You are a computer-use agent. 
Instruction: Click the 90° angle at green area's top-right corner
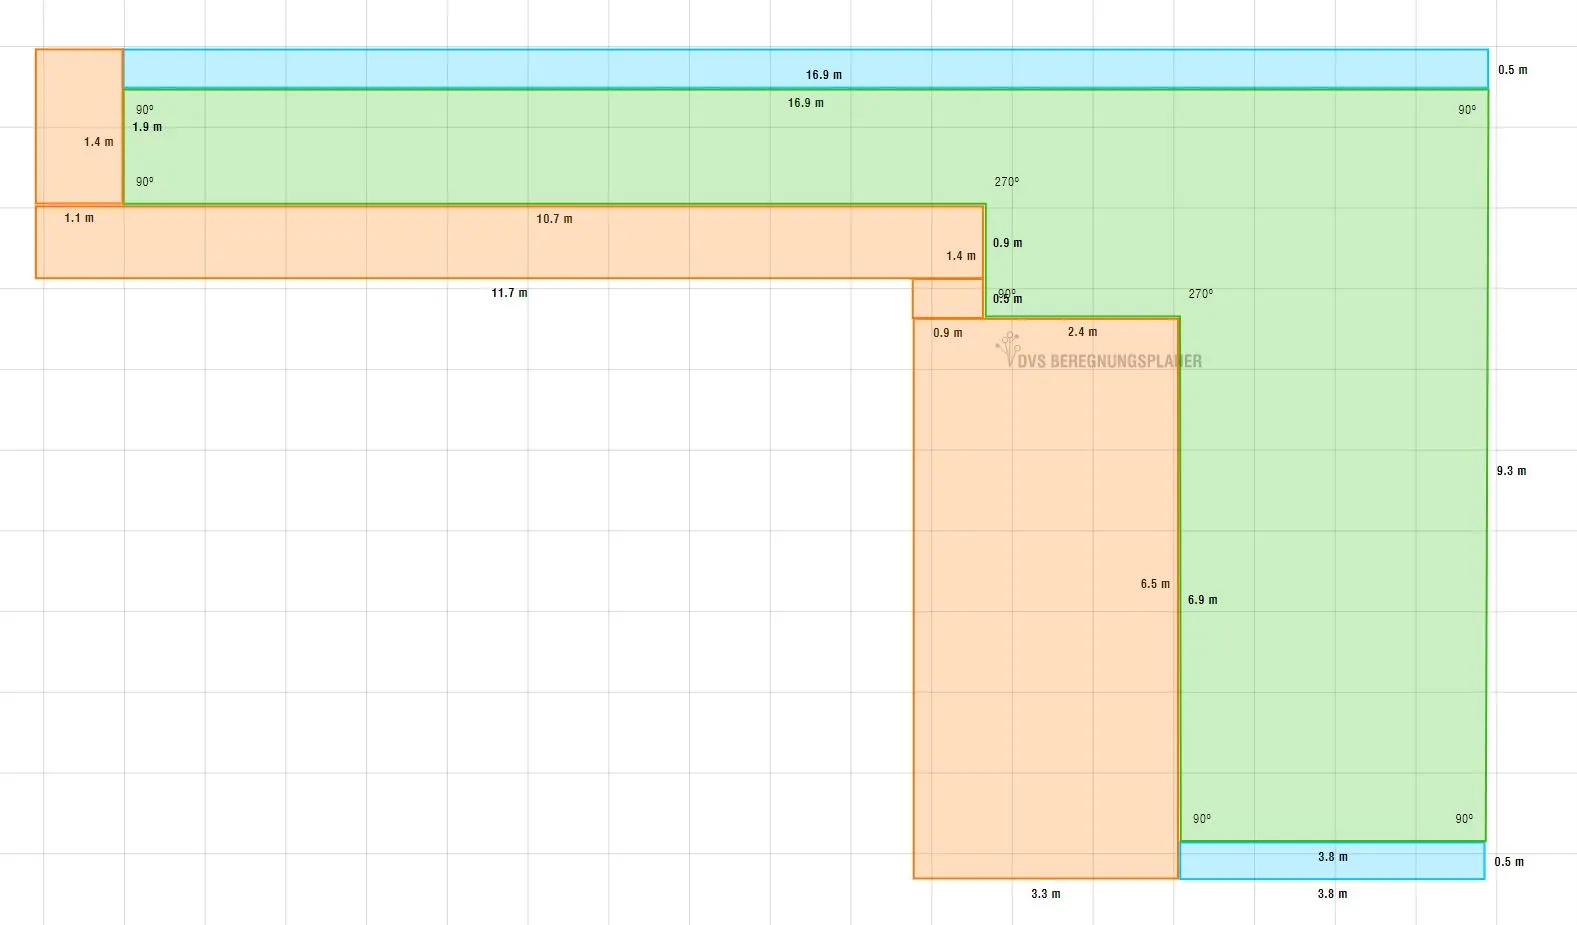[1466, 110]
